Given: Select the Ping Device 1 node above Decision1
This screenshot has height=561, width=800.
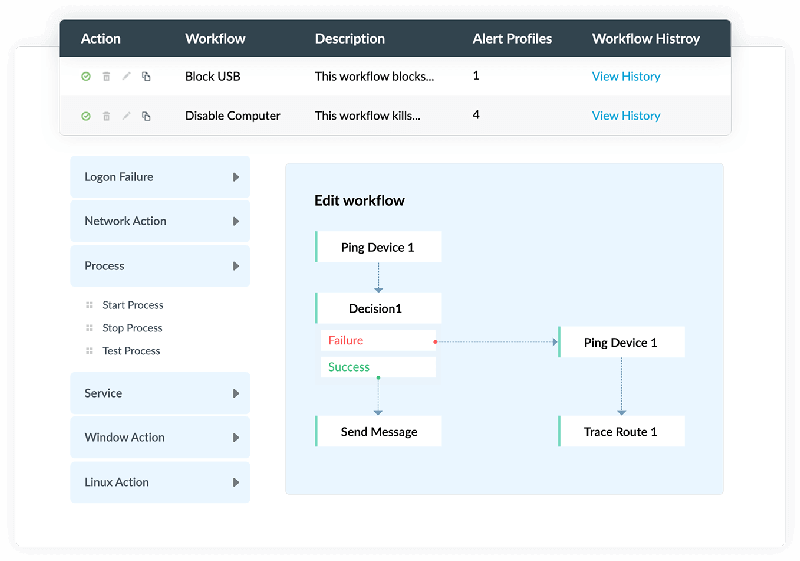Looking at the screenshot, I should coord(378,247).
